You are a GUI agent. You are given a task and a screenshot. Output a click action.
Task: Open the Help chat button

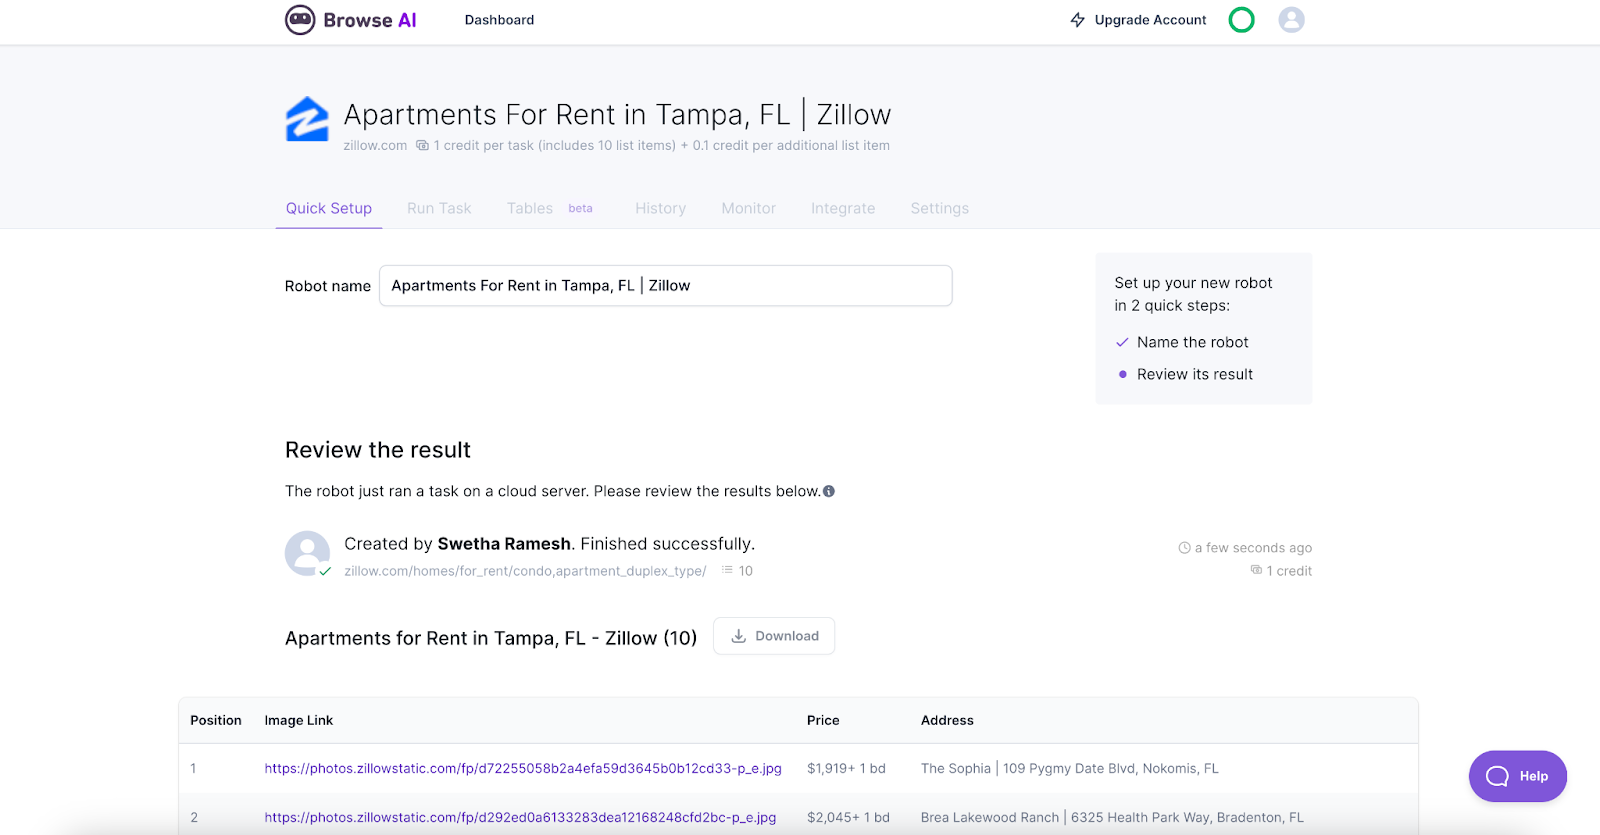pyautogui.click(x=1517, y=776)
